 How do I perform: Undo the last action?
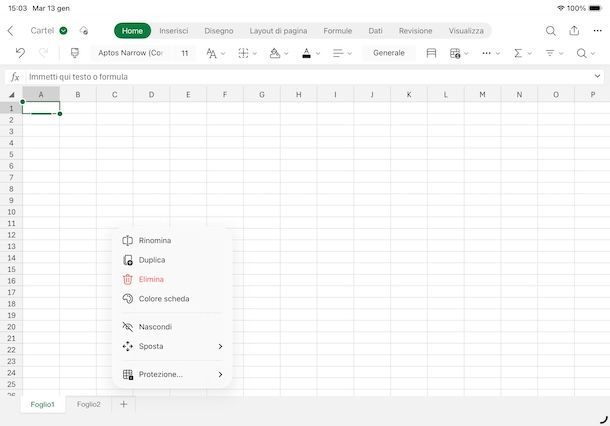click(20, 53)
